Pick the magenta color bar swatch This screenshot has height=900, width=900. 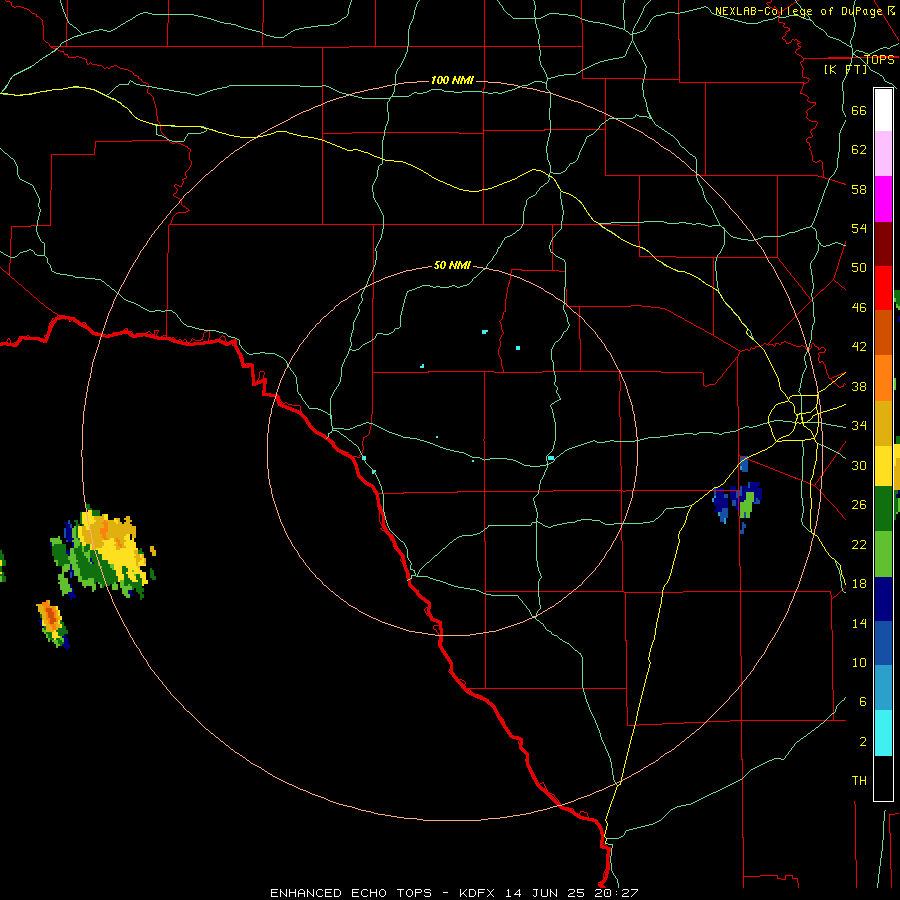883,199
